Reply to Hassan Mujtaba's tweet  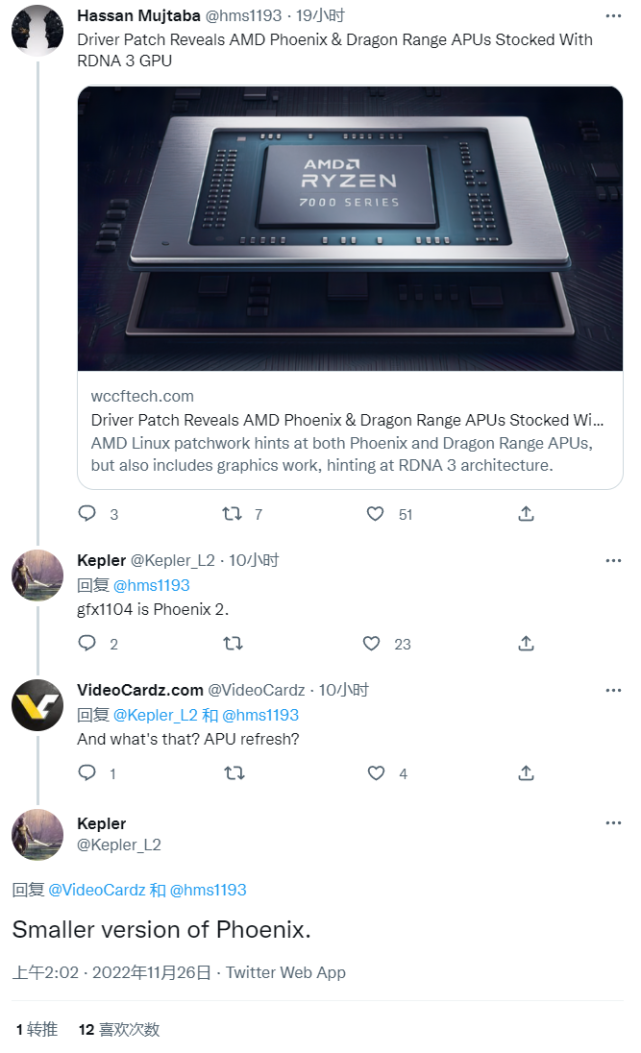click(85, 513)
